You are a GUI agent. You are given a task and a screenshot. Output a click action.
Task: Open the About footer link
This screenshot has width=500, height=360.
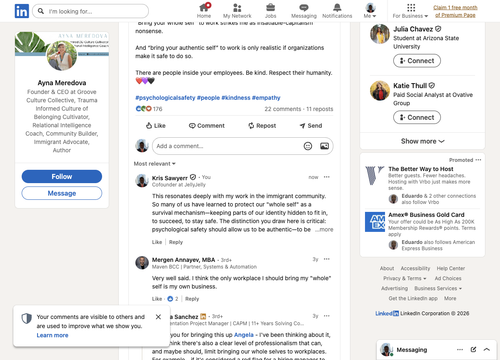coord(387,268)
